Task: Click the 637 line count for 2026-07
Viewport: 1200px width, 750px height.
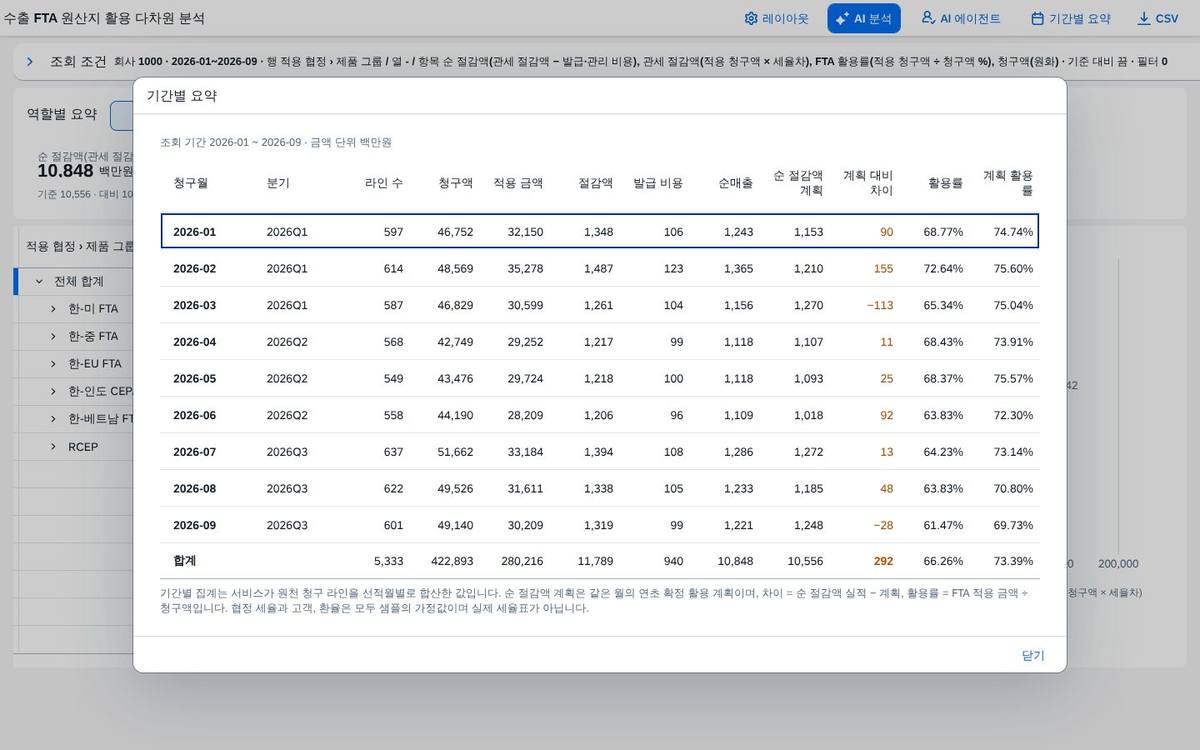Action: point(393,452)
